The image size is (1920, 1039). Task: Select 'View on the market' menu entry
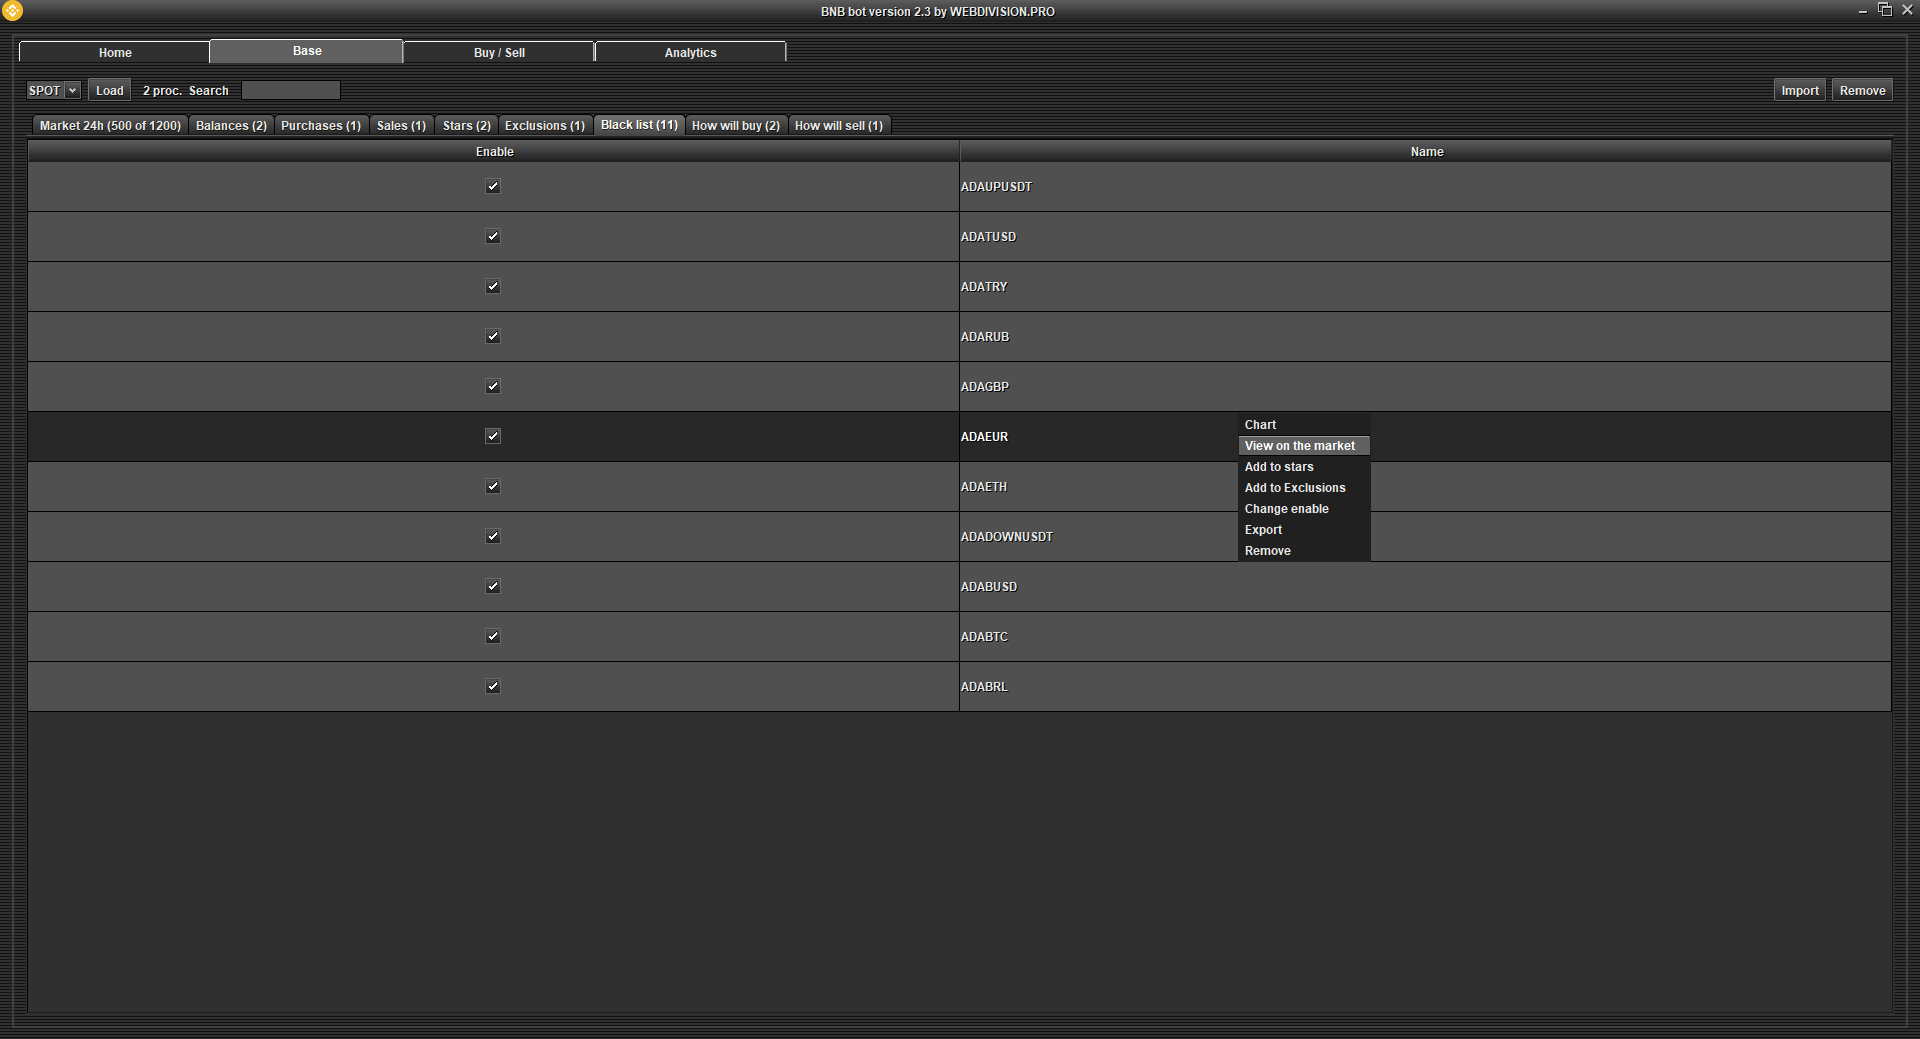coord(1299,446)
